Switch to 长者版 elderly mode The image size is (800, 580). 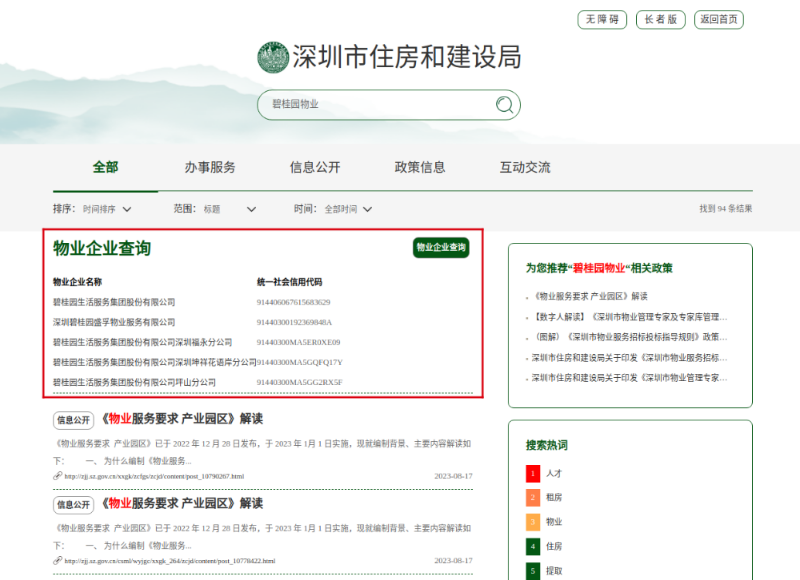(661, 19)
